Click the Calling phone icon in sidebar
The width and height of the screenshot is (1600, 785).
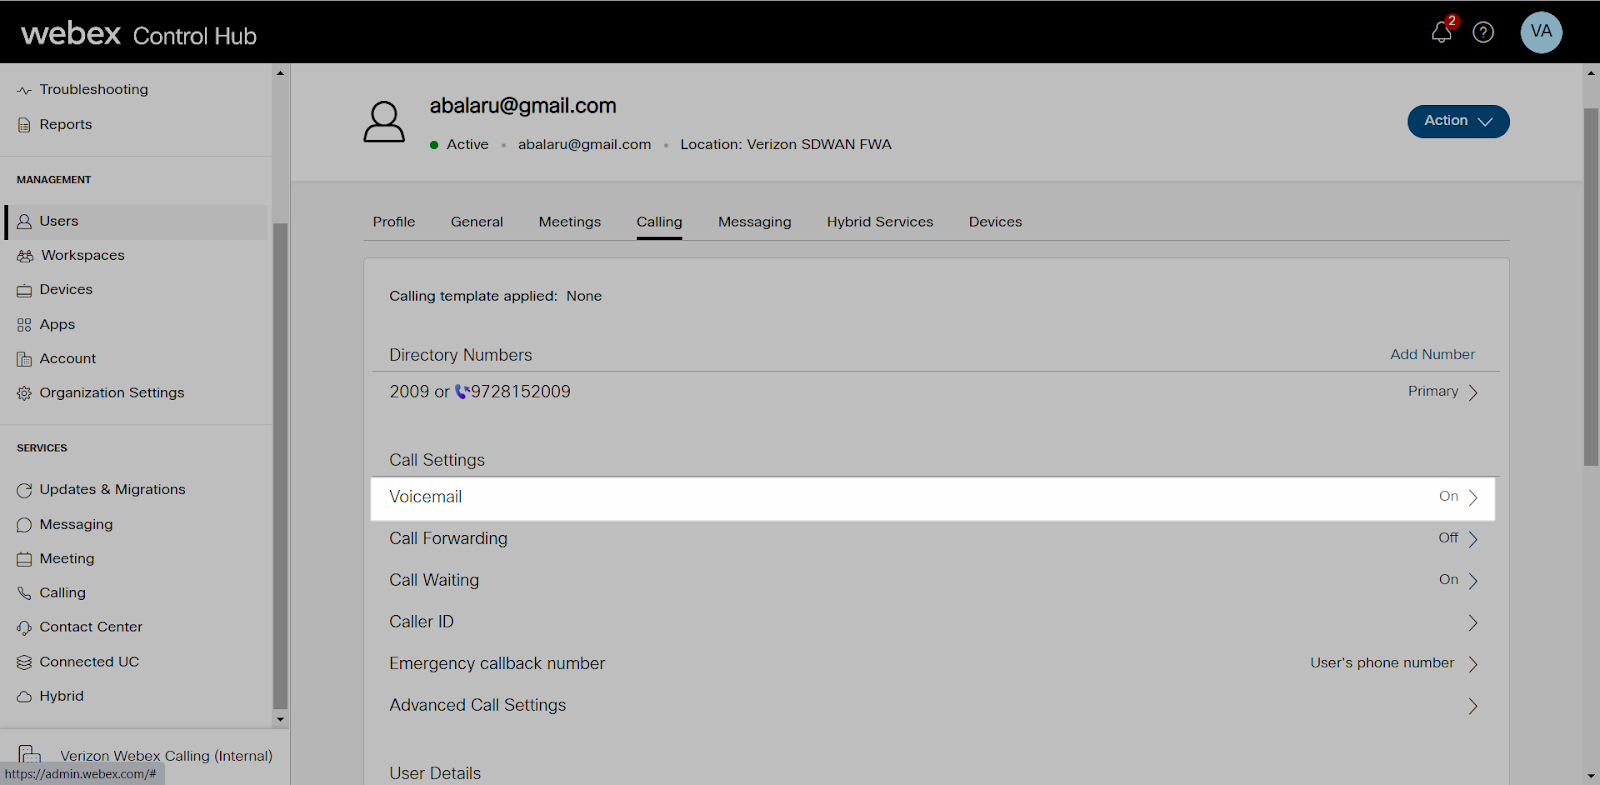(24, 593)
